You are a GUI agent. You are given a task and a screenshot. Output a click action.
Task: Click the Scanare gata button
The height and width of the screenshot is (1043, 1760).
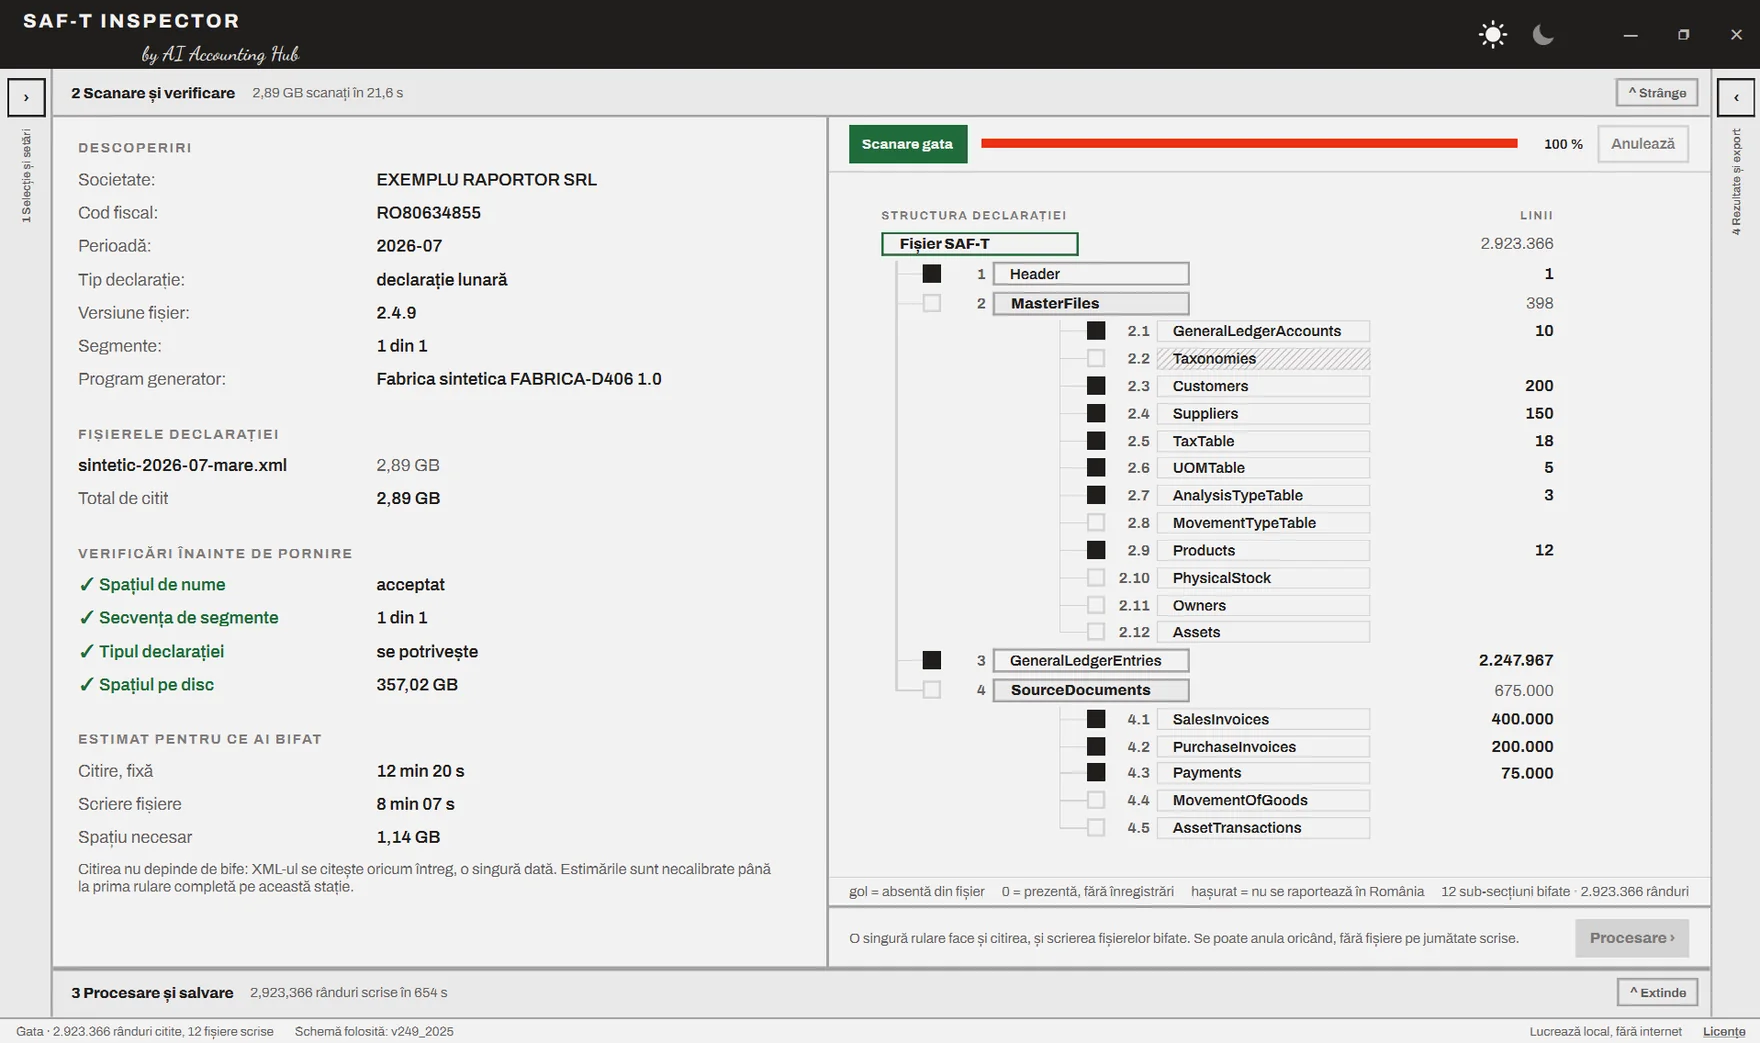point(908,144)
